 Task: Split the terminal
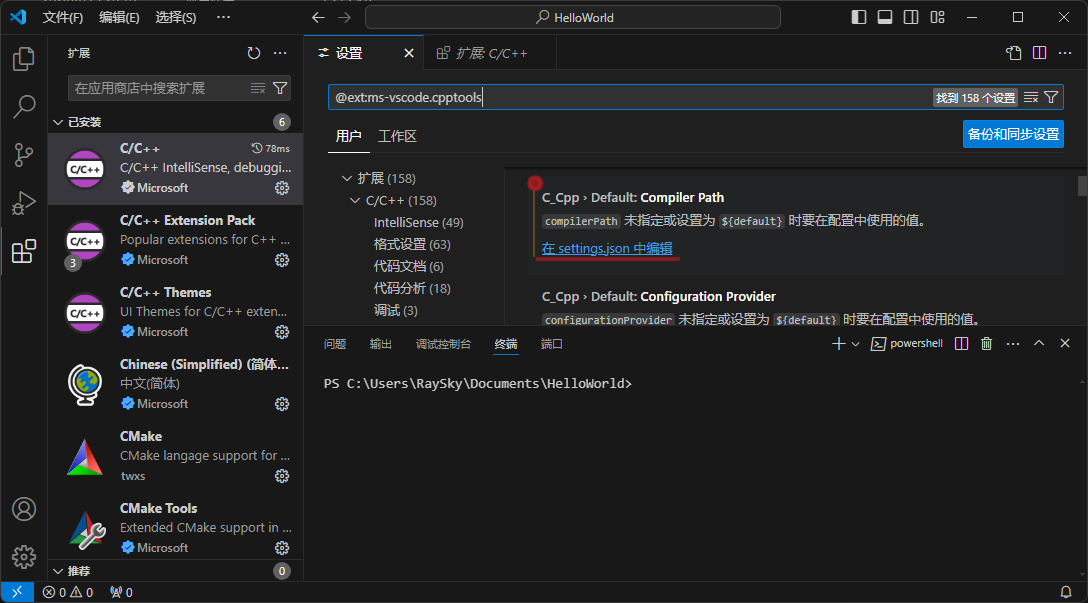click(x=961, y=343)
